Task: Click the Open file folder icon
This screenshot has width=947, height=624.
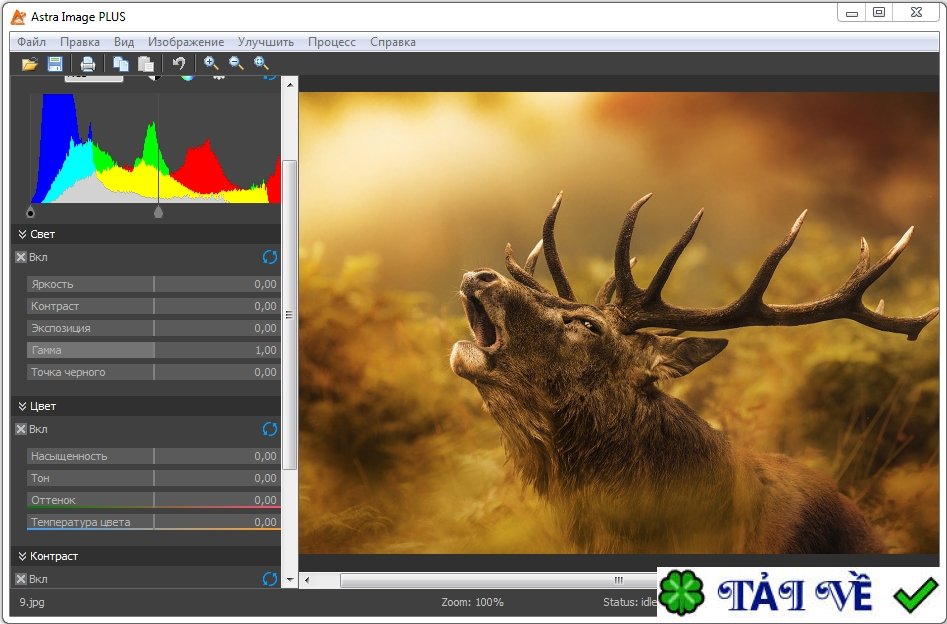Action: [x=30, y=64]
